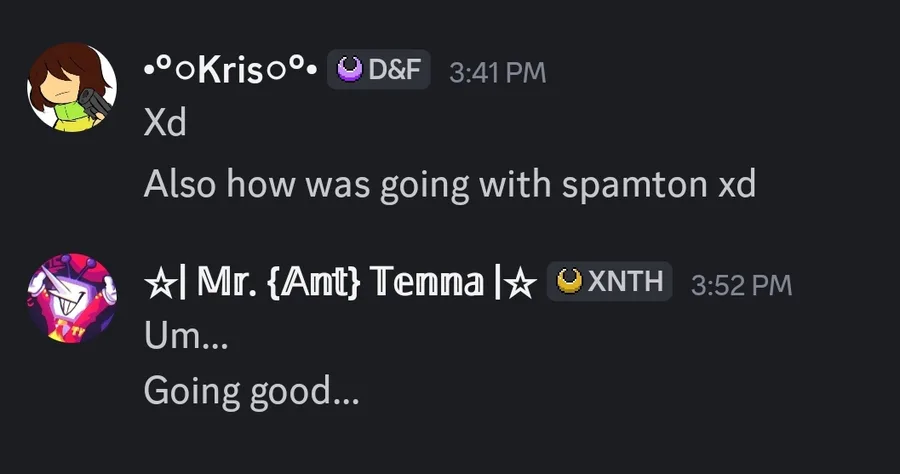The image size is (900, 474).
Task: Select the "Um..." message
Action: [x=187, y=335]
